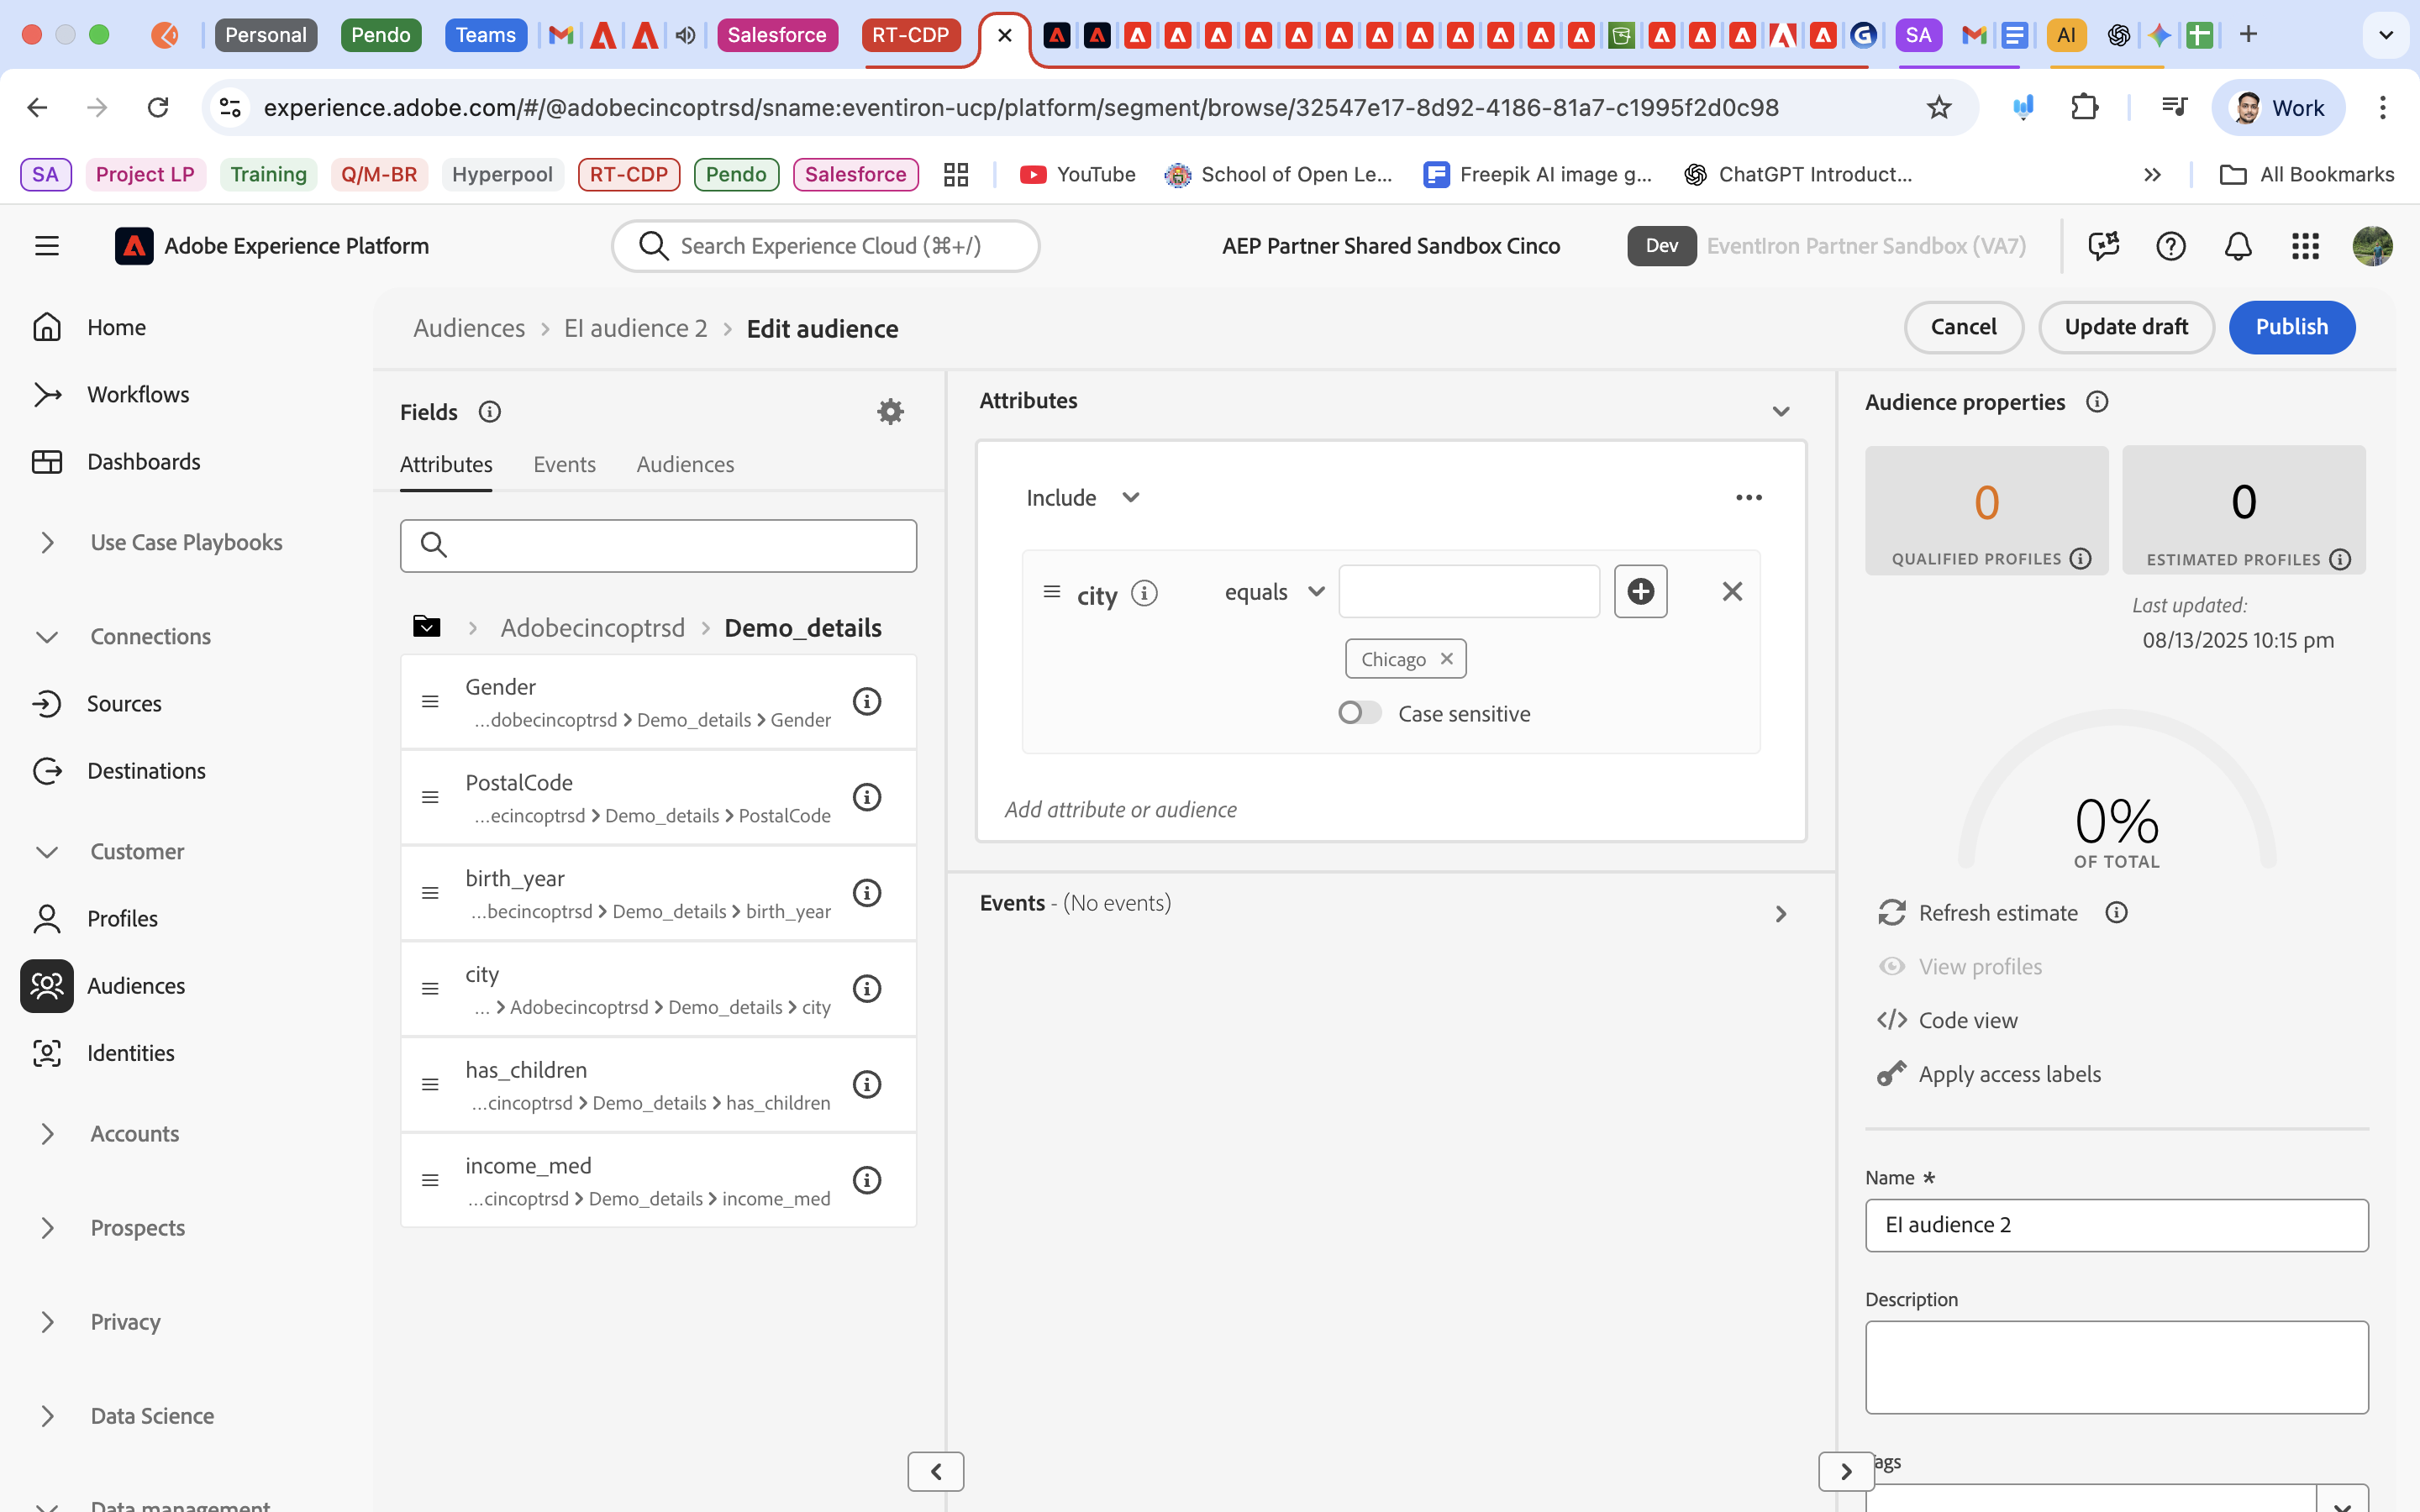Click the audience Name input field

pyautogui.click(x=2116, y=1225)
